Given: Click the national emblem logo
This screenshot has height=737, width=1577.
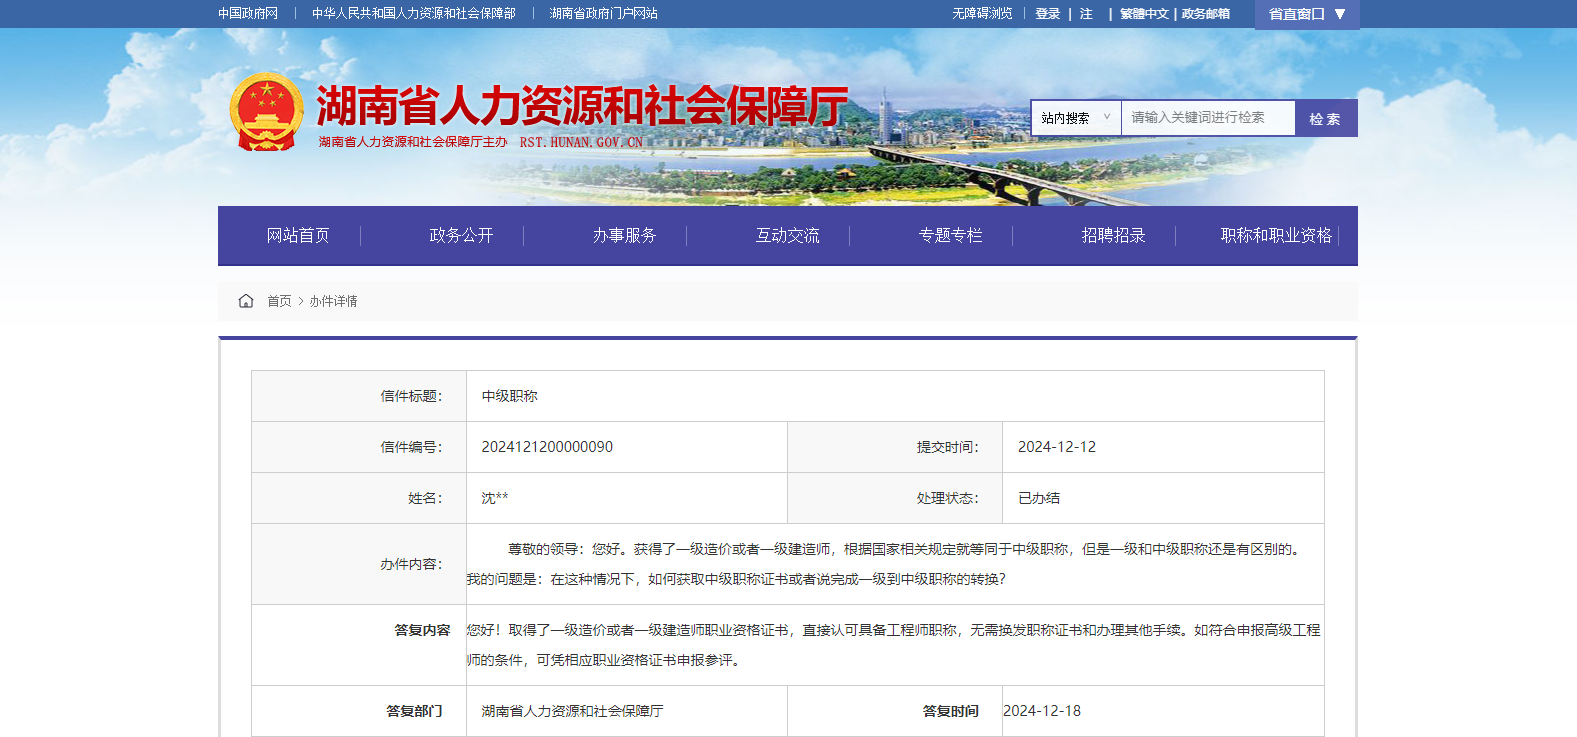Looking at the screenshot, I should [266, 112].
